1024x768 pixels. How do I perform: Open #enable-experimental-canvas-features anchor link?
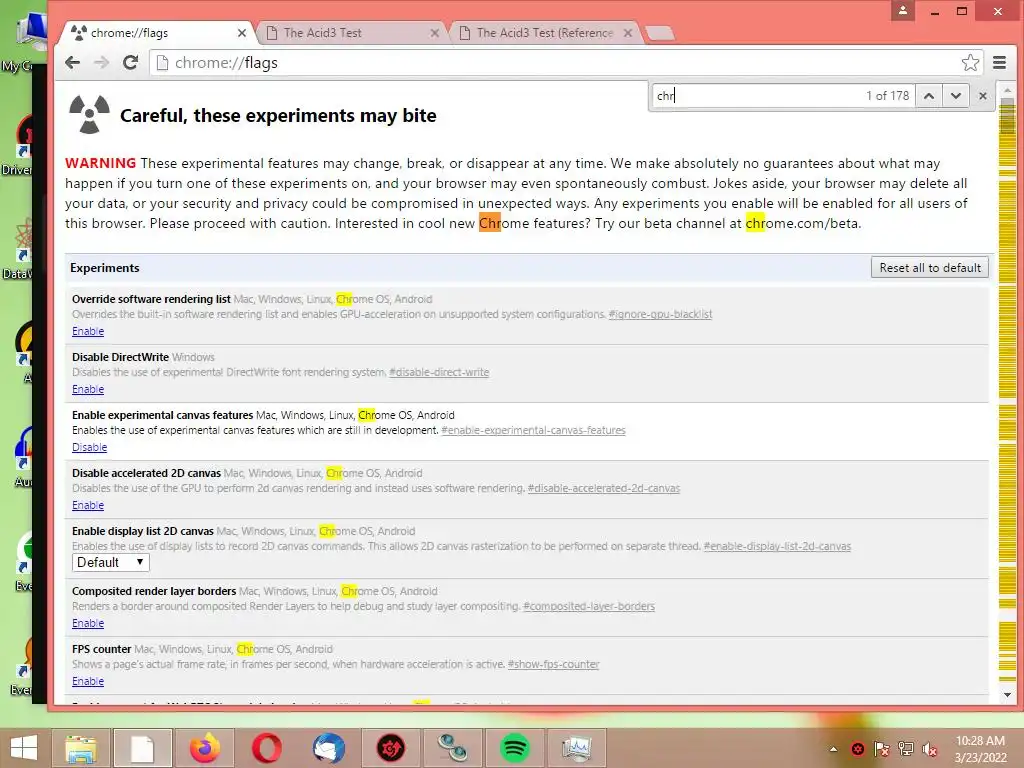534,430
